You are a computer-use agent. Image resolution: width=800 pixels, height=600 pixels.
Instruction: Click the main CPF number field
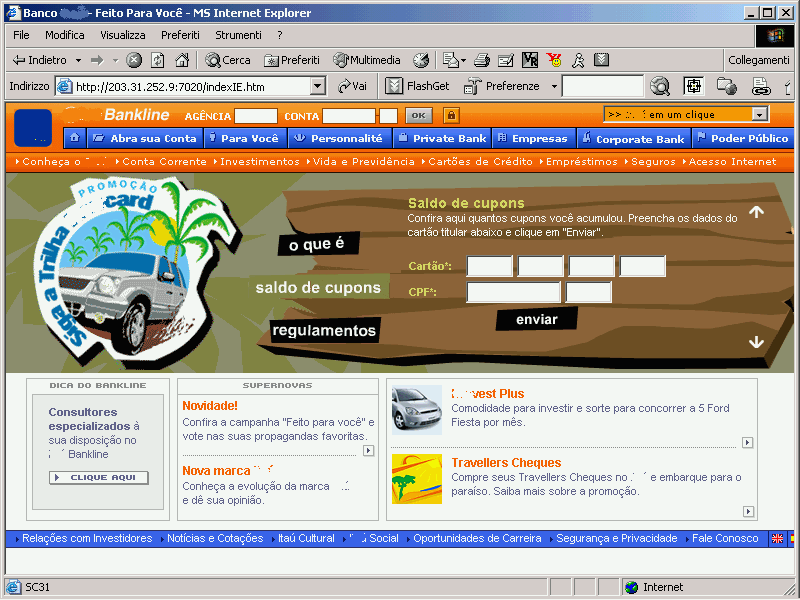(513, 292)
